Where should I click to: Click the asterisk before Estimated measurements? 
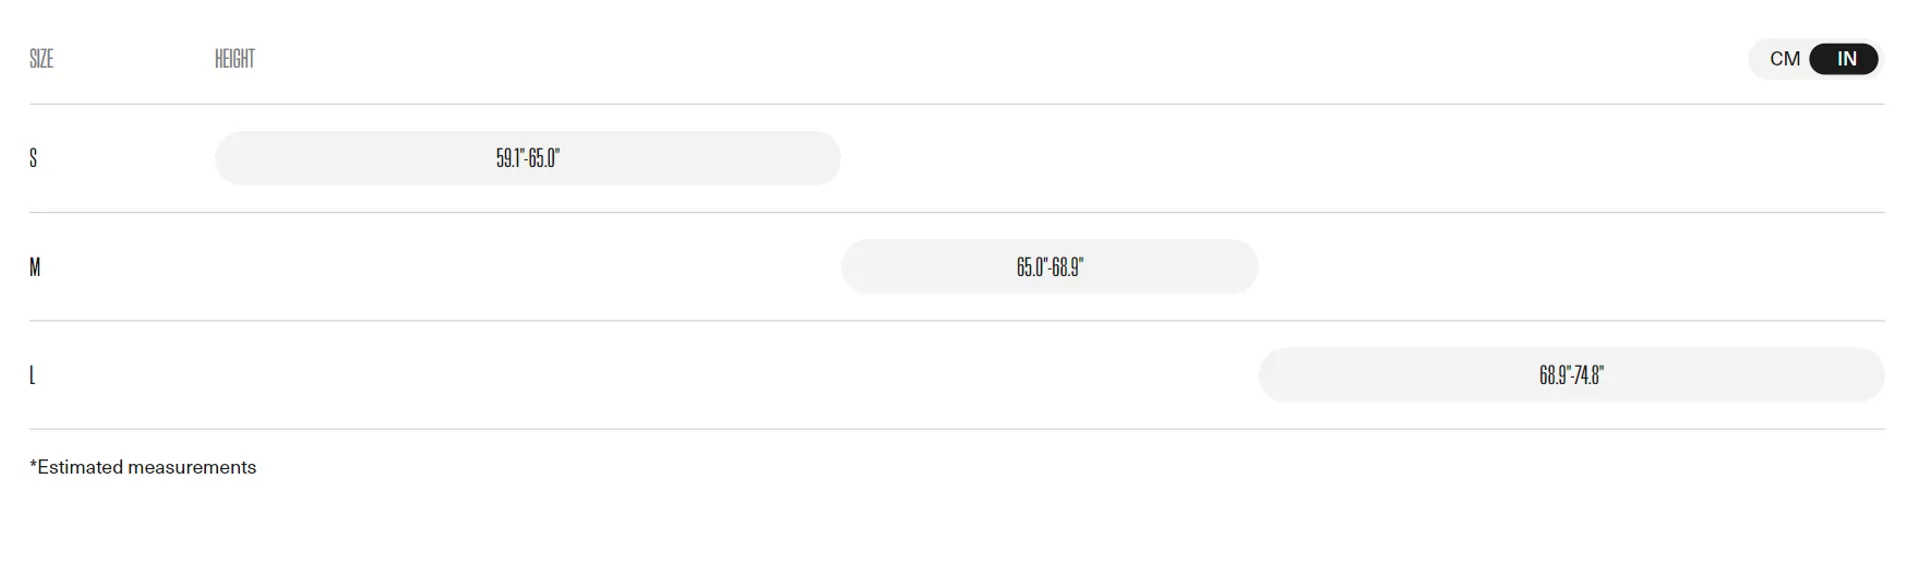(x=33, y=465)
